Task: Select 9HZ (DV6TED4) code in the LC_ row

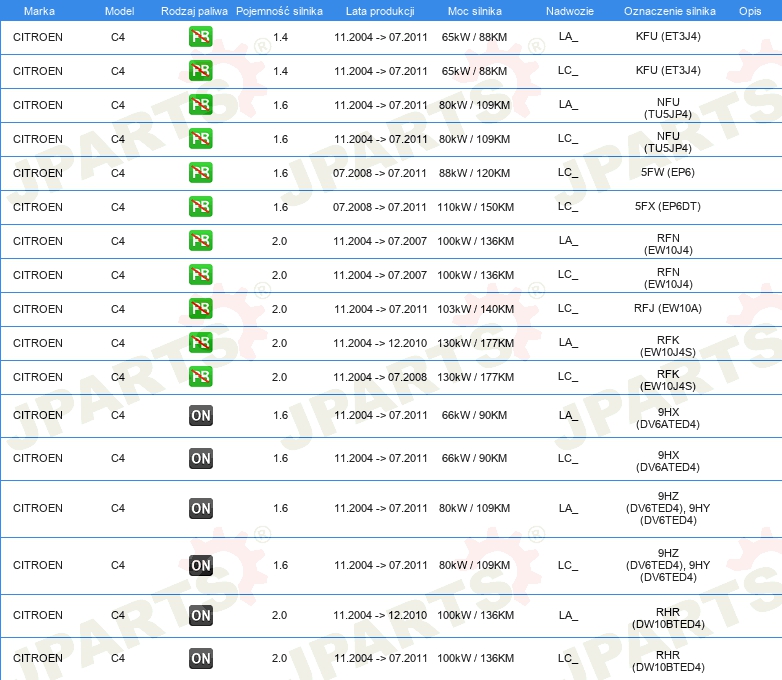Action: pos(668,565)
